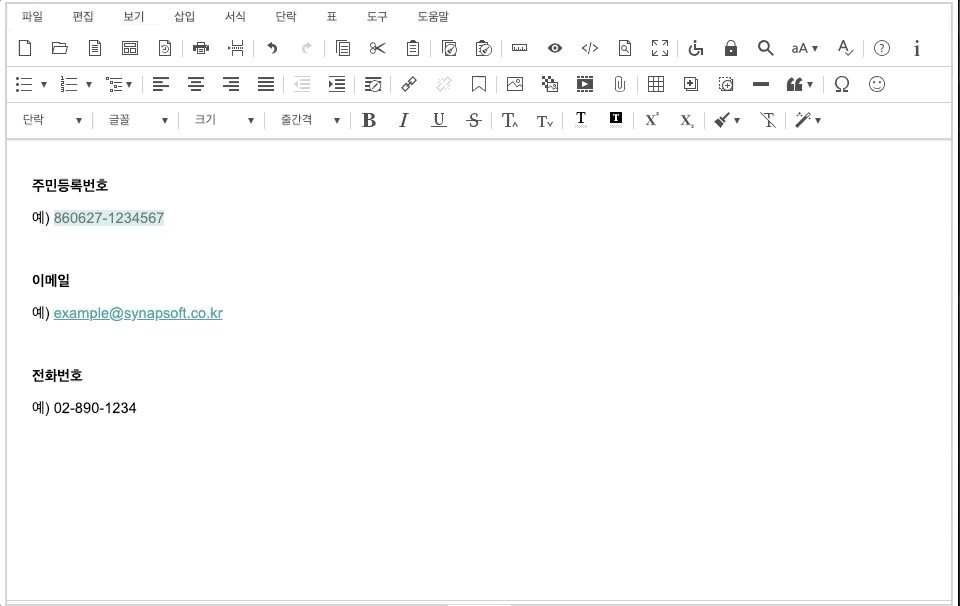The image size is (960, 606).
Task: Toggle underline formatting
Action: [439, 120]
